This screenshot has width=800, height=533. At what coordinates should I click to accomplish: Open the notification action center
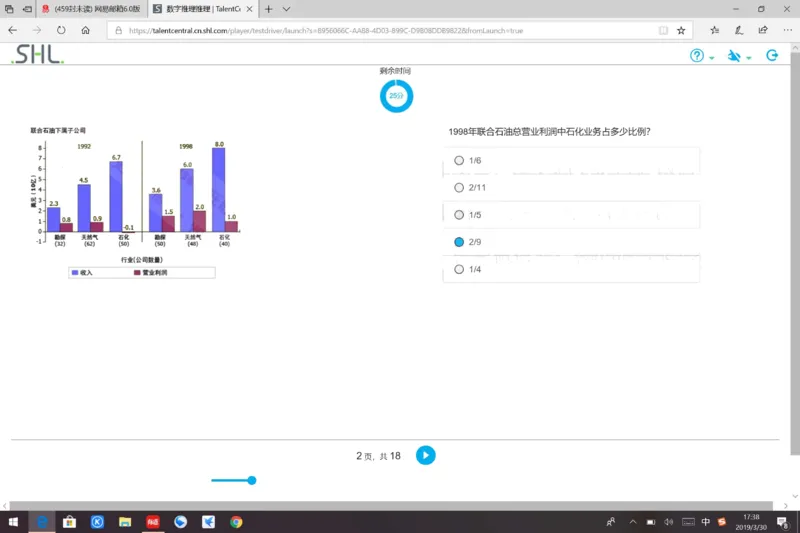(783, 522)
